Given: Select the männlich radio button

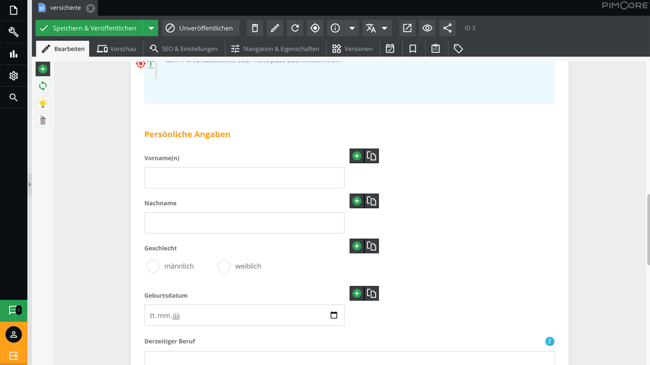Looking at the screenshot, I should [153, 266].
